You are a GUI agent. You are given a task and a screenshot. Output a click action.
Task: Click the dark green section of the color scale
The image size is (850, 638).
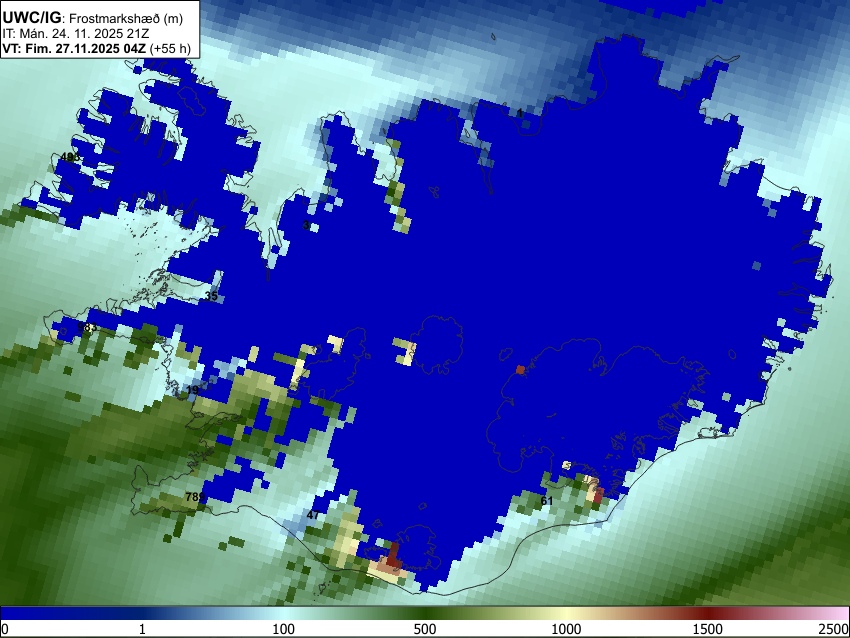(425, 613)
